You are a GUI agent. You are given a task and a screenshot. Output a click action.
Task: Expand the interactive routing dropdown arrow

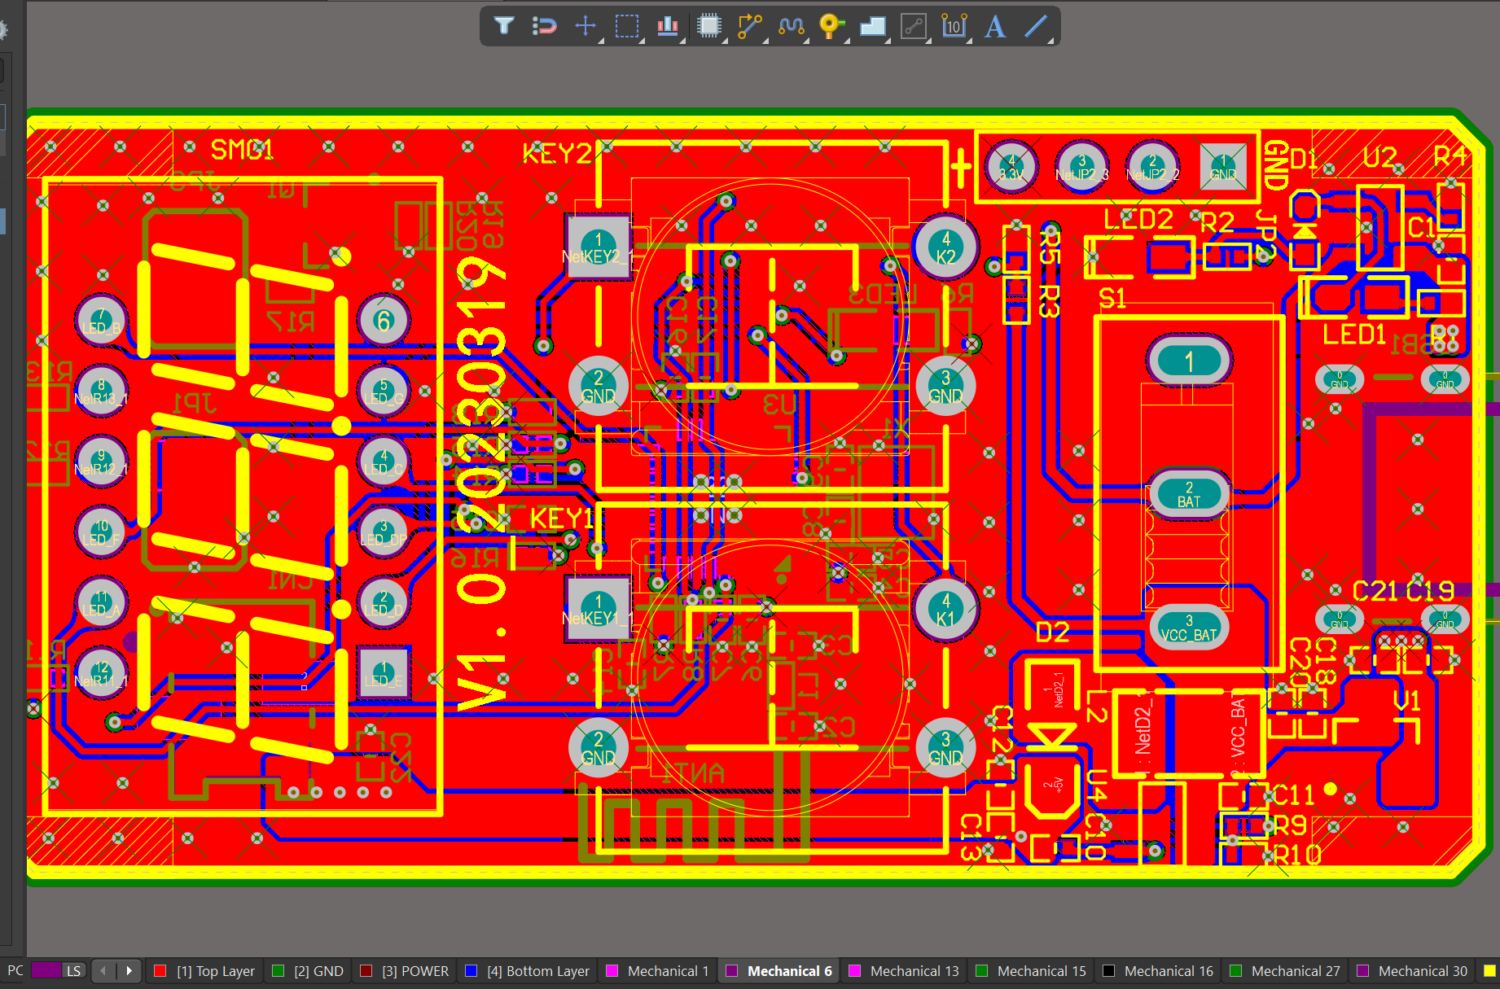pyautogui.click(x=766, y=42)
